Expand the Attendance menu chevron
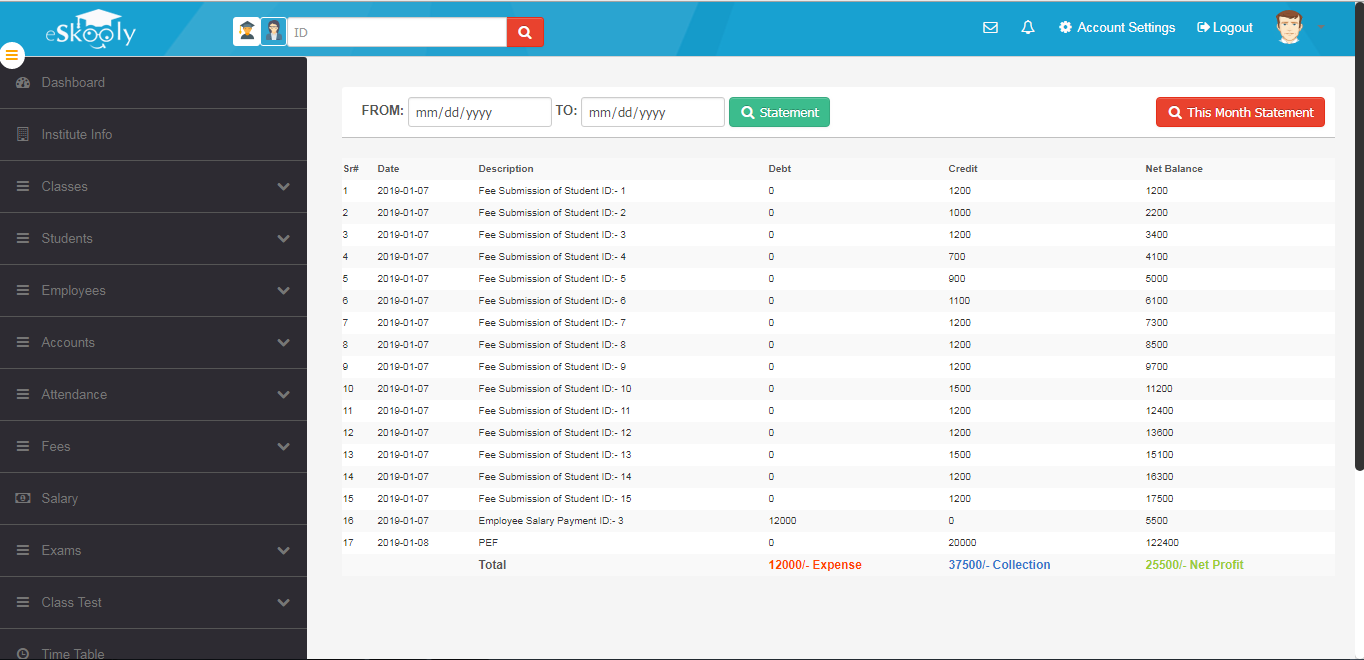1364x660 pixels. pyautogui.click(x=284, y=395)
